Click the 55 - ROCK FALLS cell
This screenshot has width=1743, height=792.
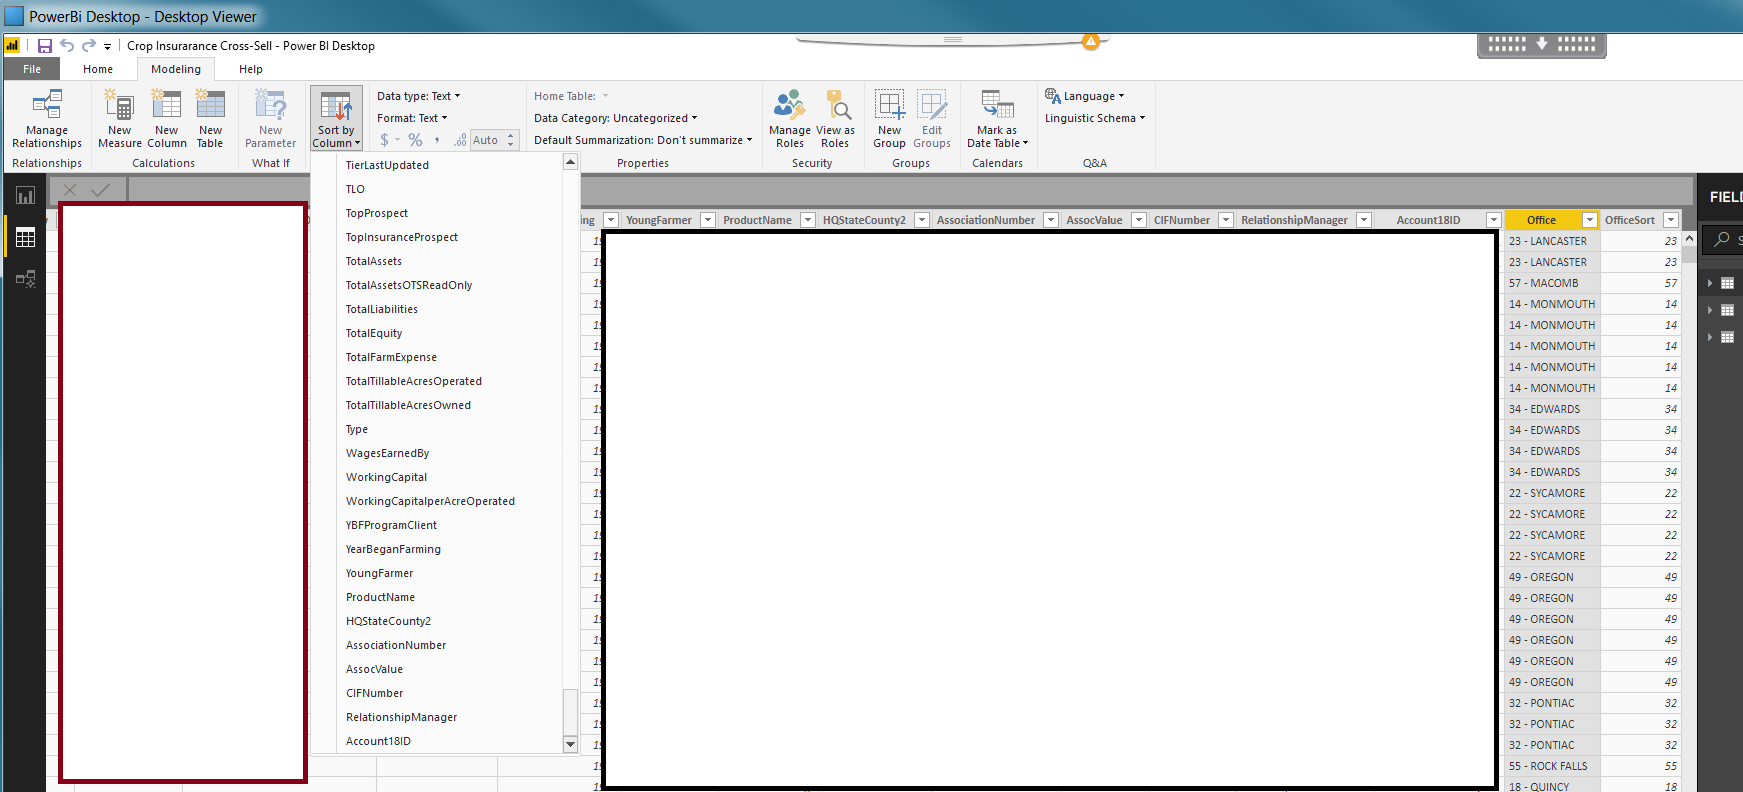point(1551,766)
